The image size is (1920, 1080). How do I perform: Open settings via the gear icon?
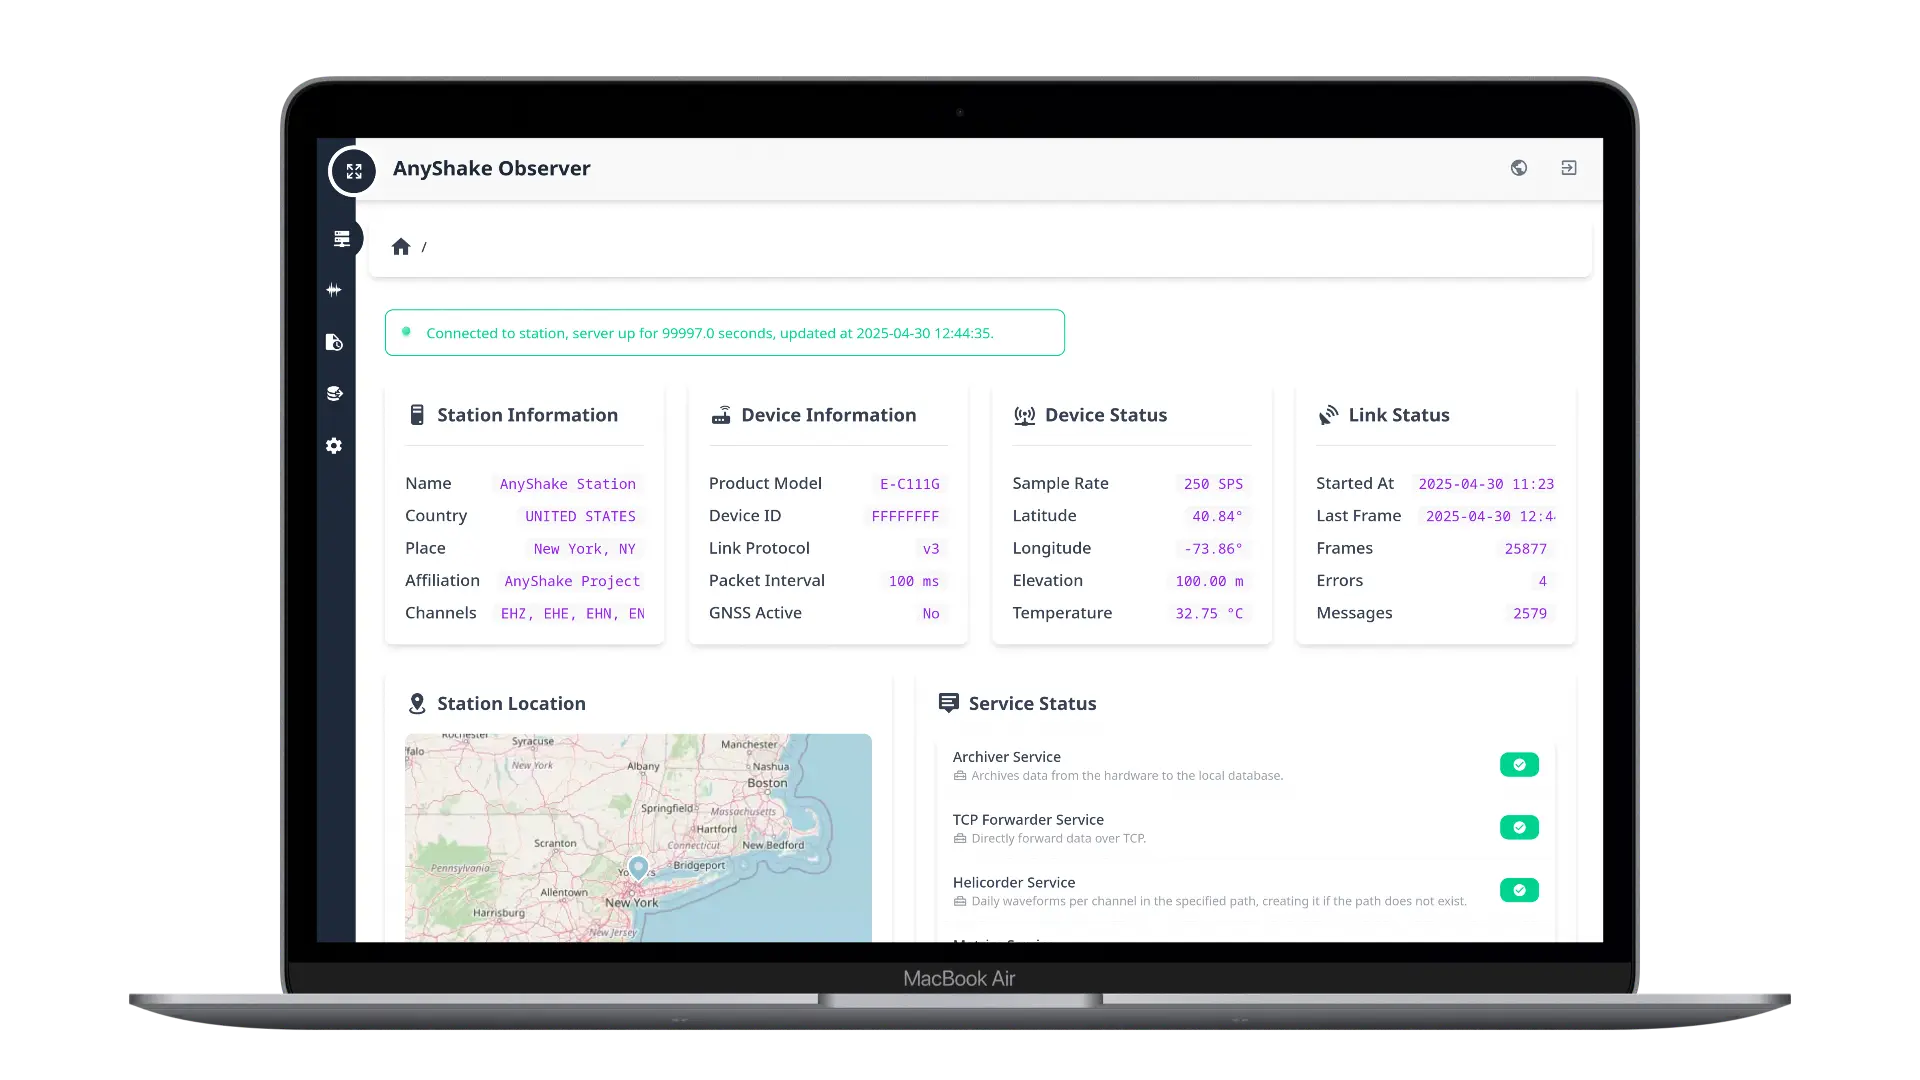(x=334, y=446)
